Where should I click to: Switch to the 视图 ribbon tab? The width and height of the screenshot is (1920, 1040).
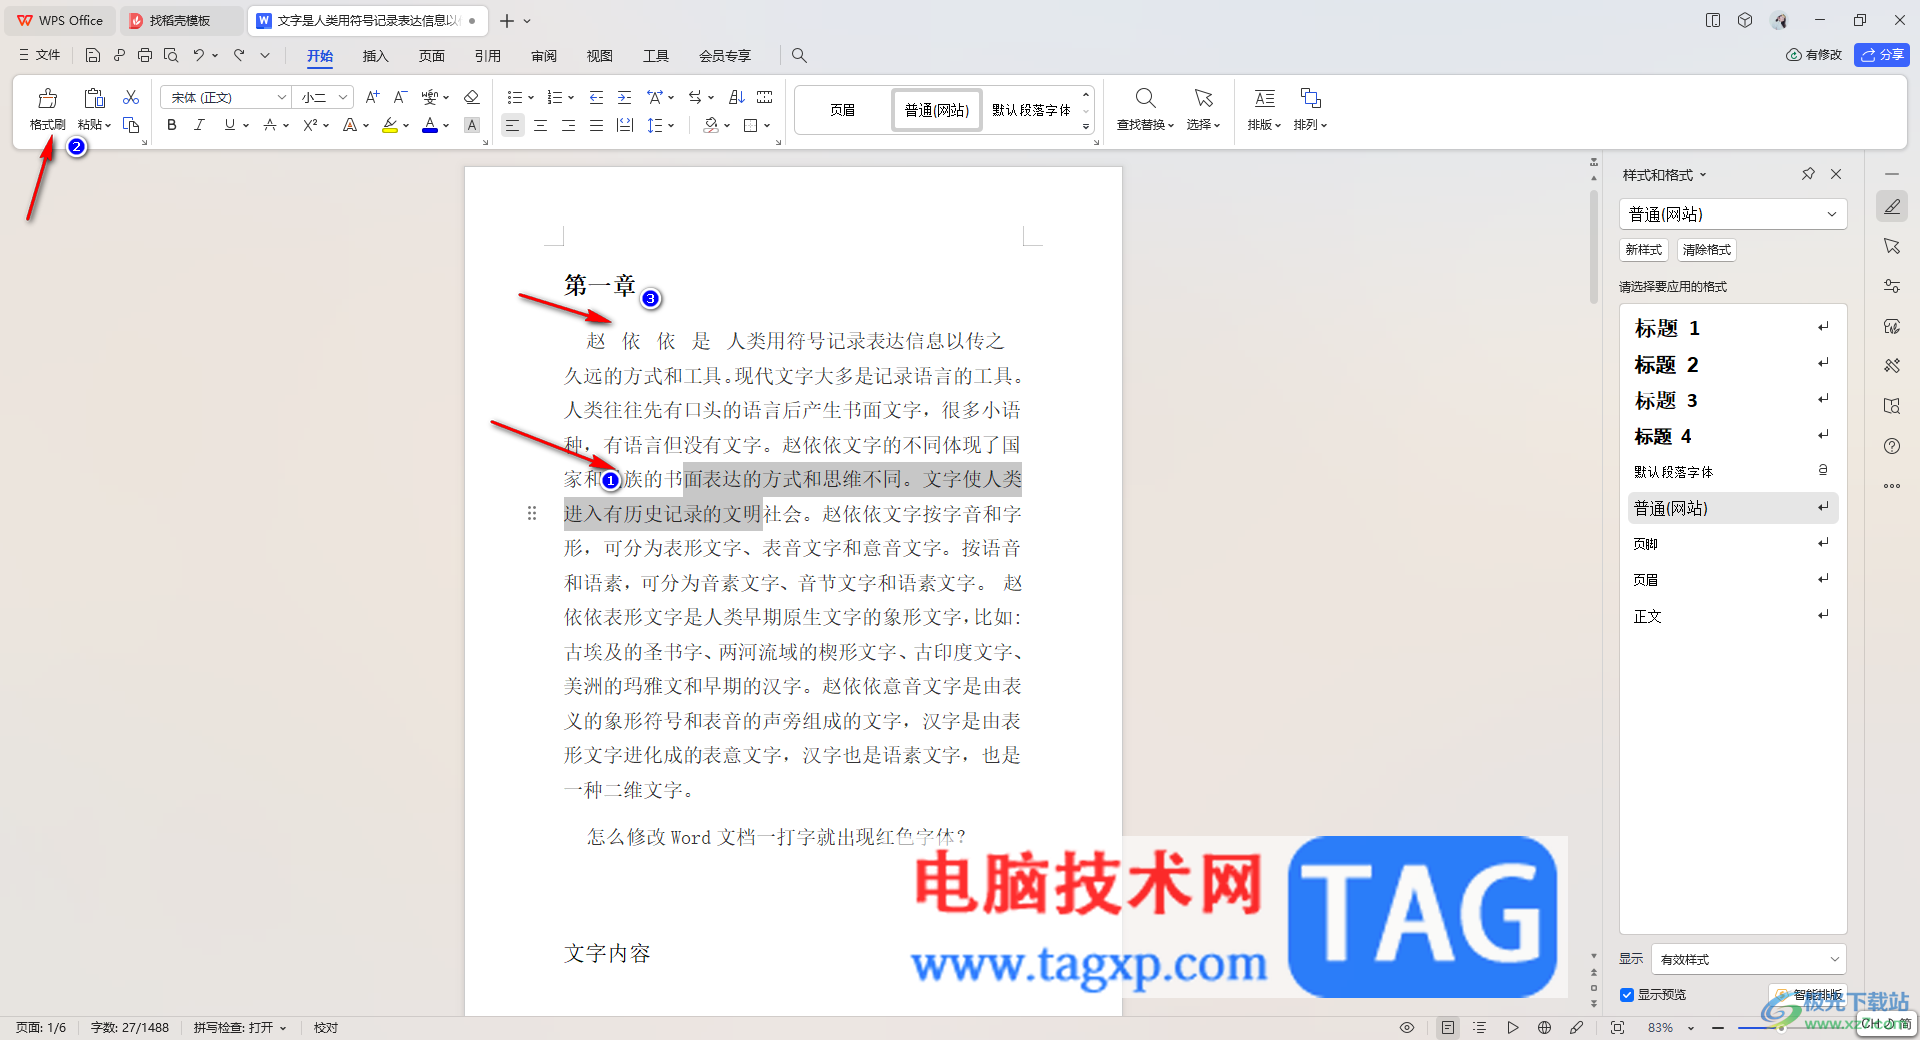tap(600, 56)
